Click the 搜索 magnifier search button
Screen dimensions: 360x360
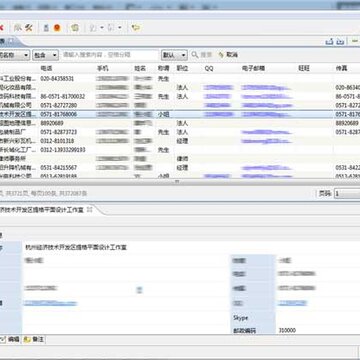[202, 55]
